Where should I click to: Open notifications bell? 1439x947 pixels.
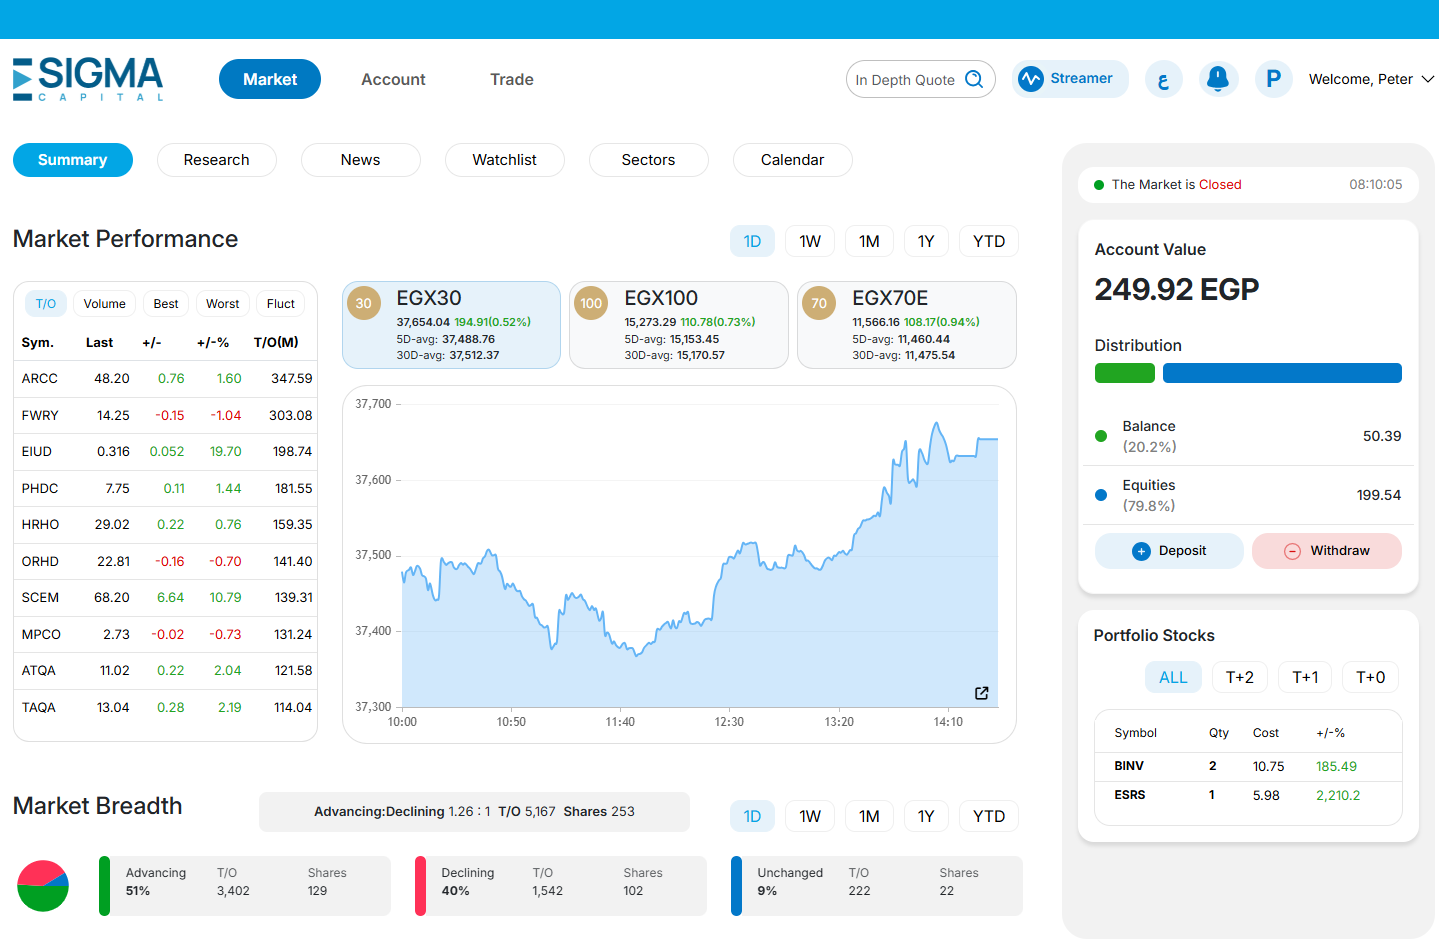[x=1218, y=79]
